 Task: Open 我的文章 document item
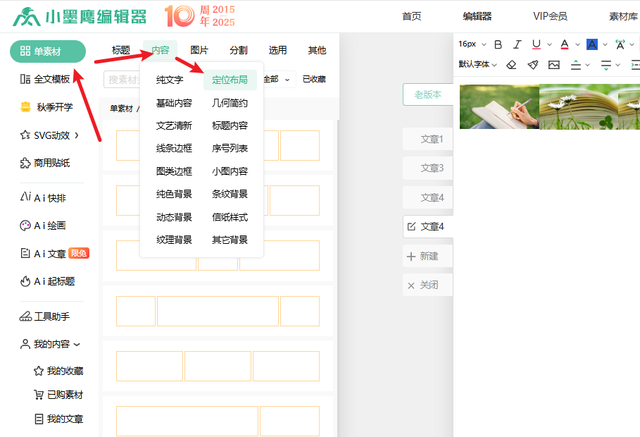[x=58, y=419]
